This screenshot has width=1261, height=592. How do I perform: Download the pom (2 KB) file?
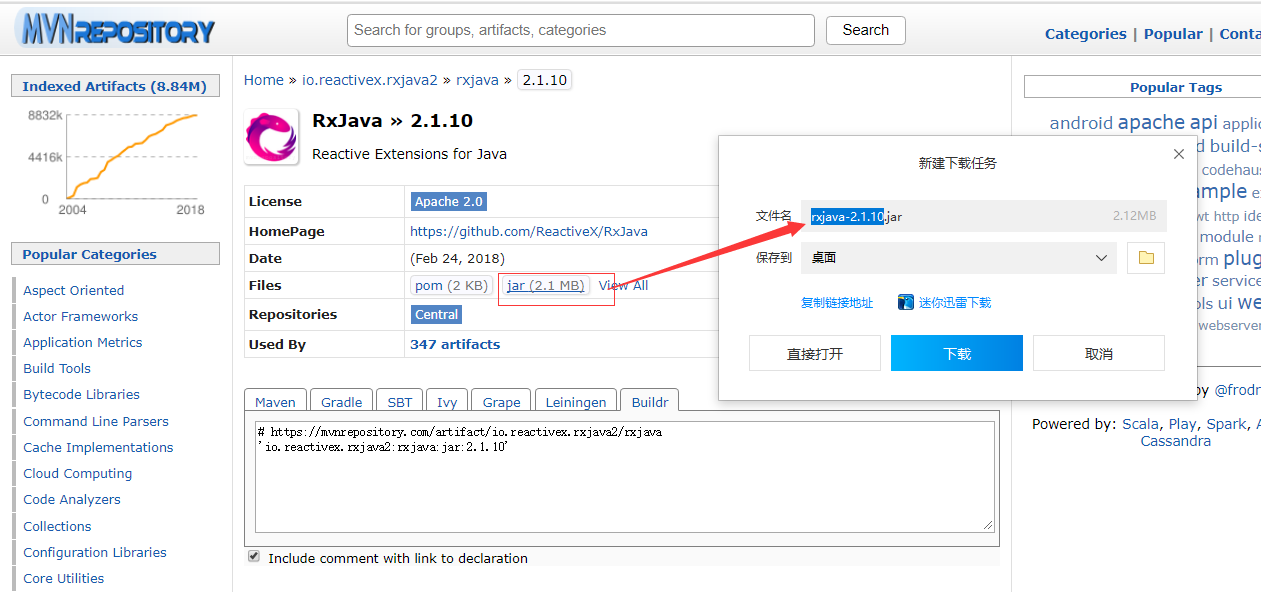coord(451,286)
